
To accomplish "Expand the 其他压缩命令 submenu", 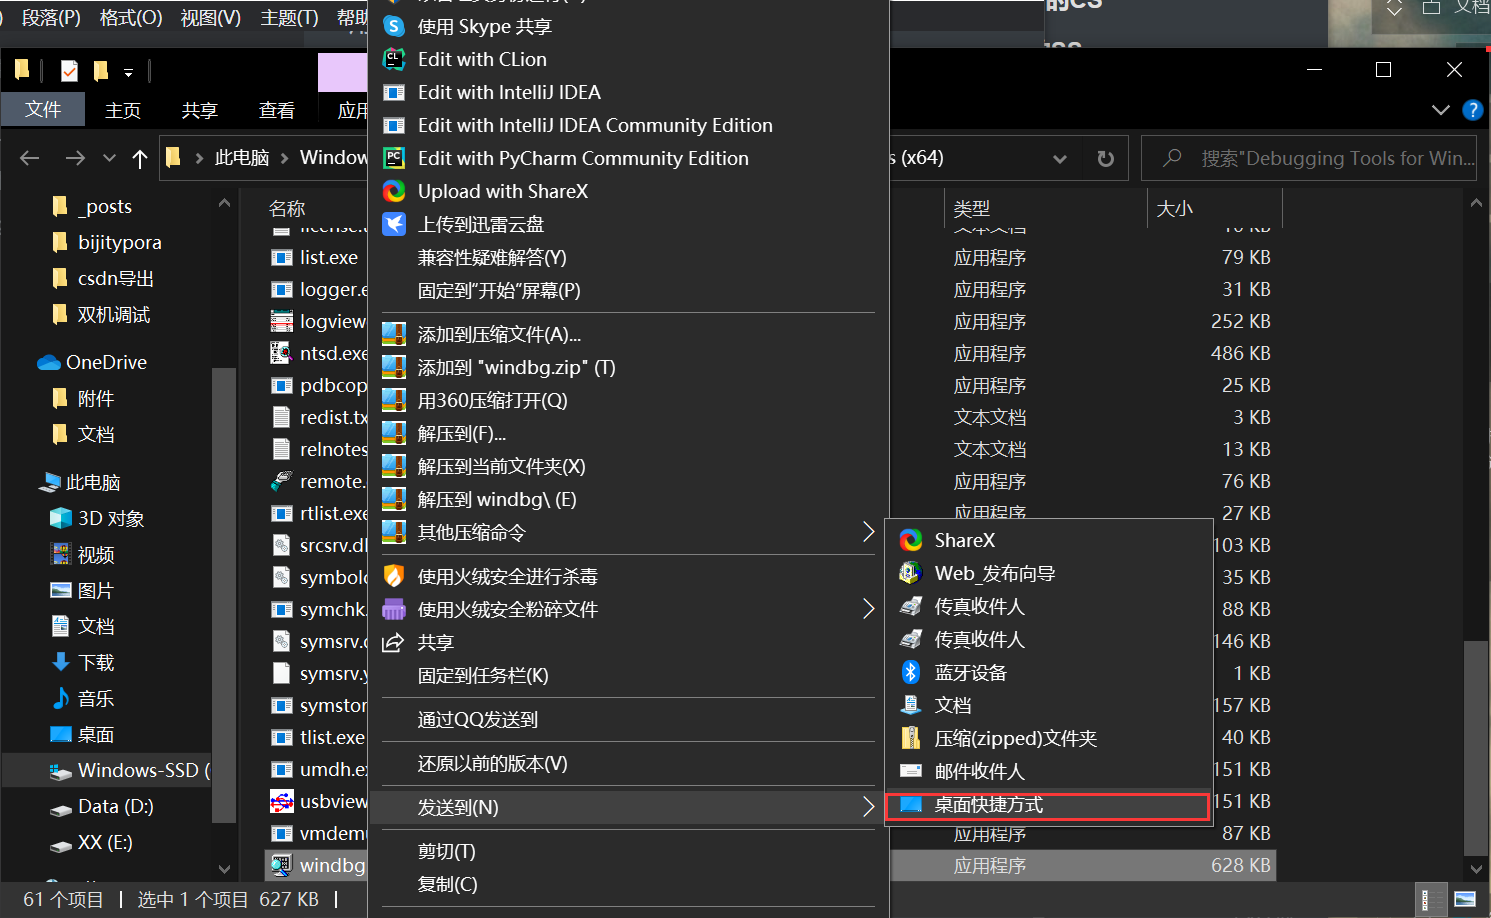I will pos(868,532).
